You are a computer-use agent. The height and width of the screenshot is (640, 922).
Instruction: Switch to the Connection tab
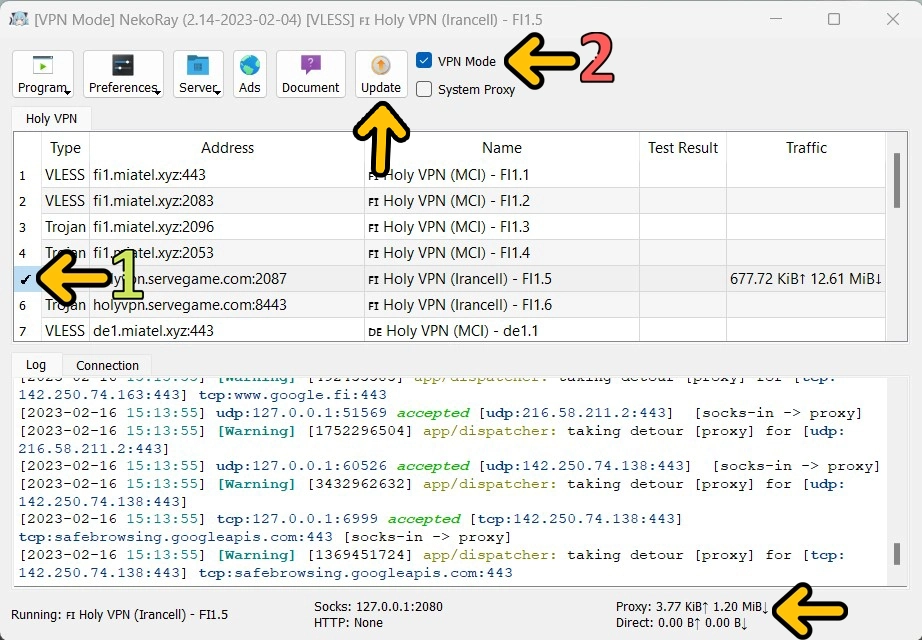(107, 365)
